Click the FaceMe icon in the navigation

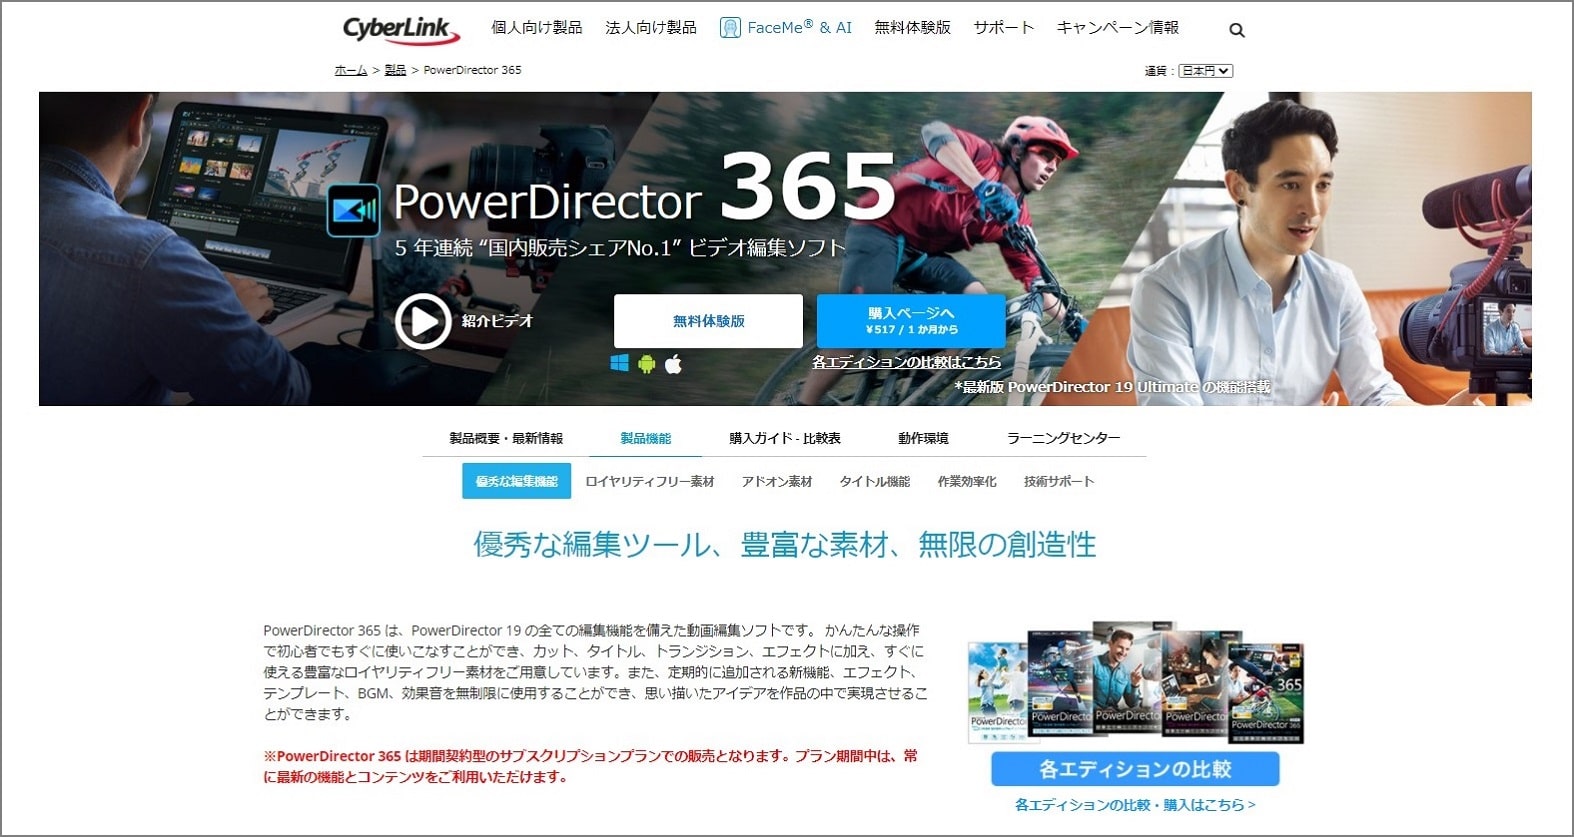730,28
